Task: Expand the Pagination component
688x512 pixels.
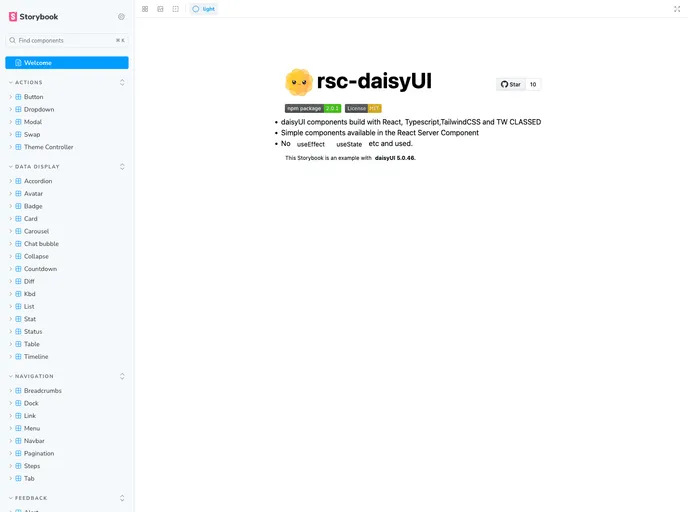Action: click(67, 454)
